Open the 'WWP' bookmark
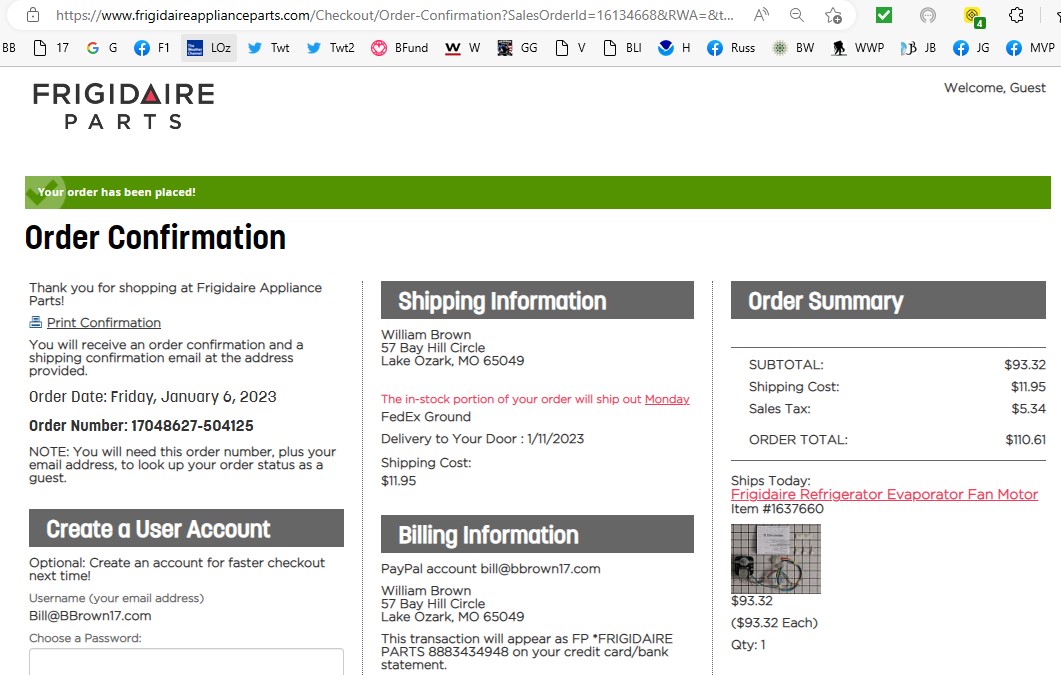 [x=857, y=48]
